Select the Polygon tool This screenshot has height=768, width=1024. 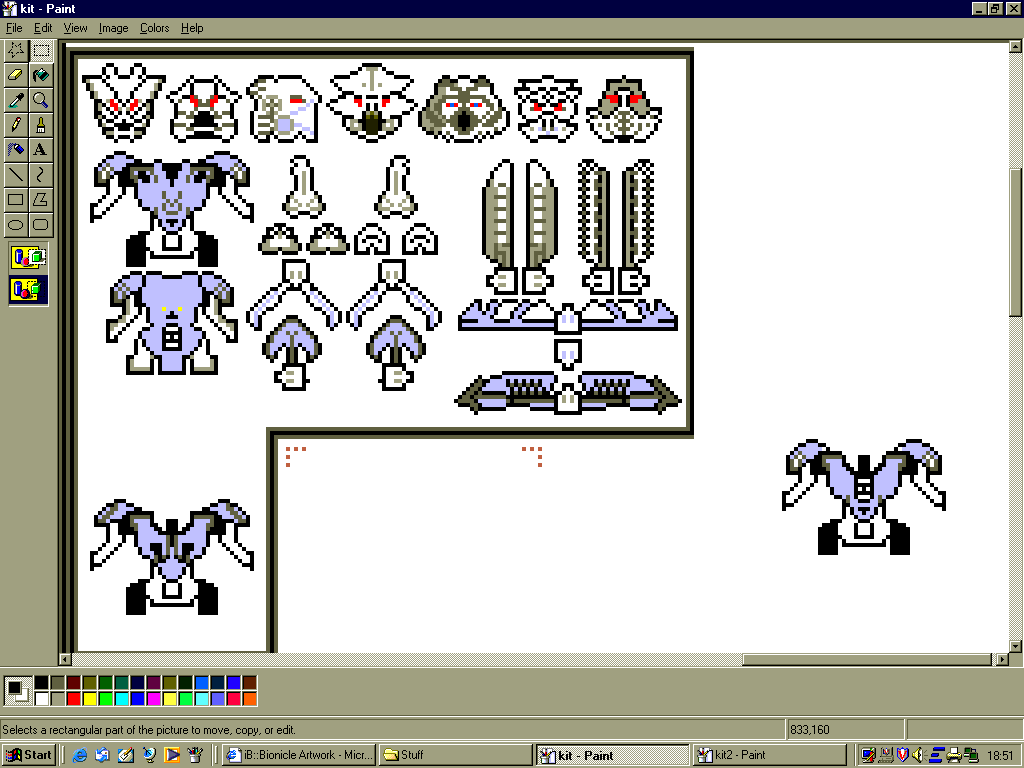[40, 200]
